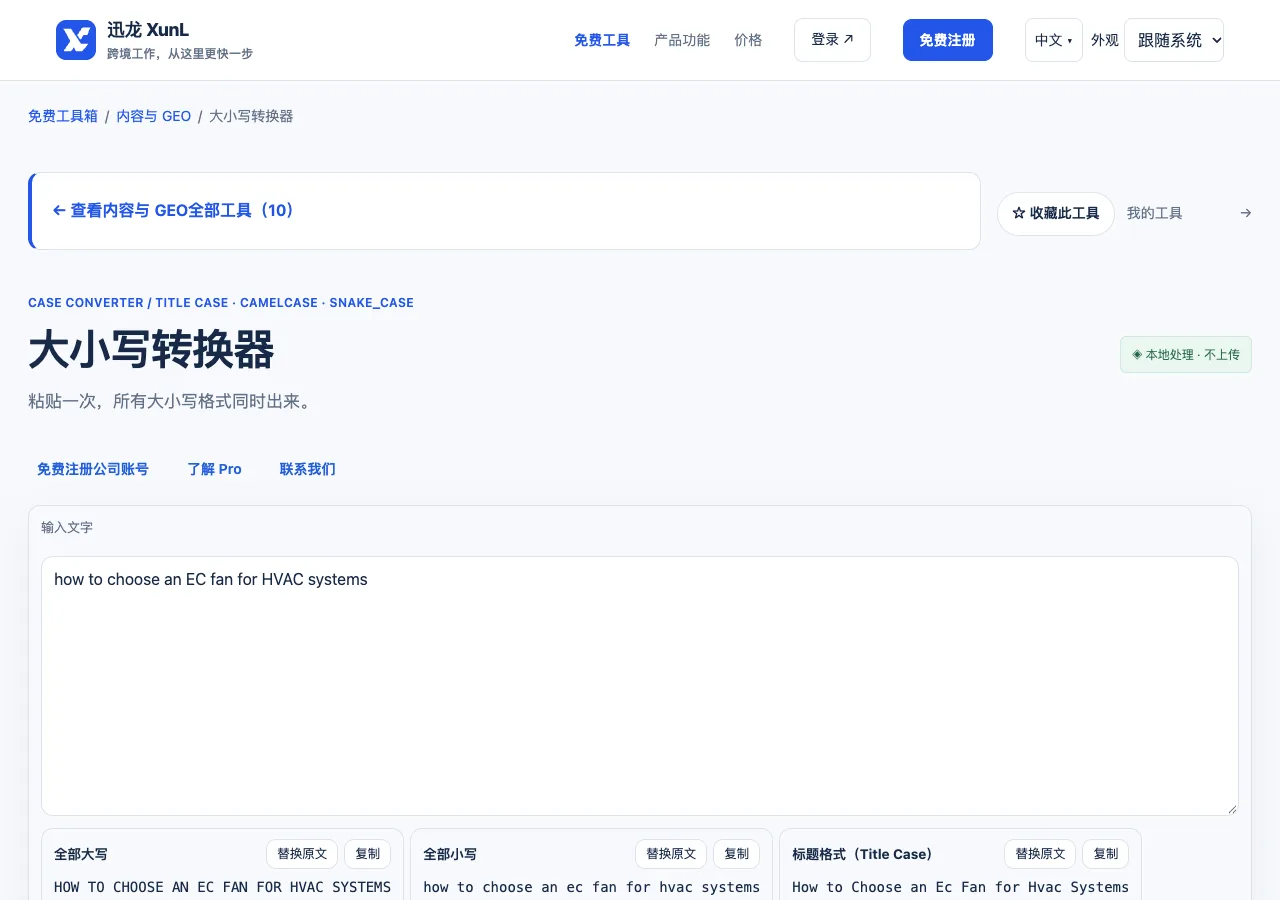Screen dimensions: 1280x900
Task: Open the 跟随系统 appearance dropdown
Action: (1174, 40)
